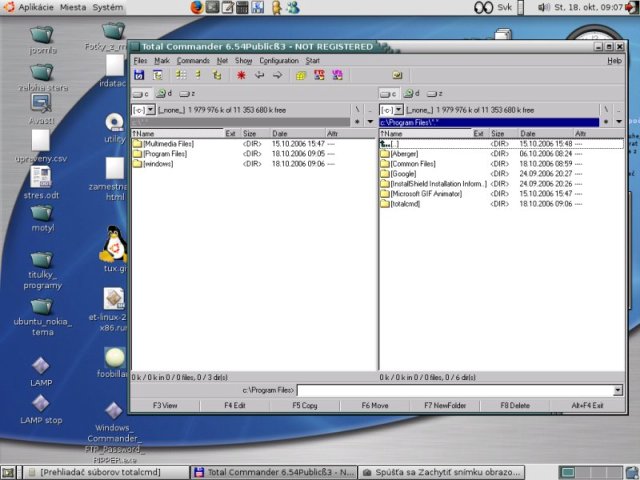Click the F8 Delete button
The width and height of the screenshot is (640, 480).
[x=515, y=406]
